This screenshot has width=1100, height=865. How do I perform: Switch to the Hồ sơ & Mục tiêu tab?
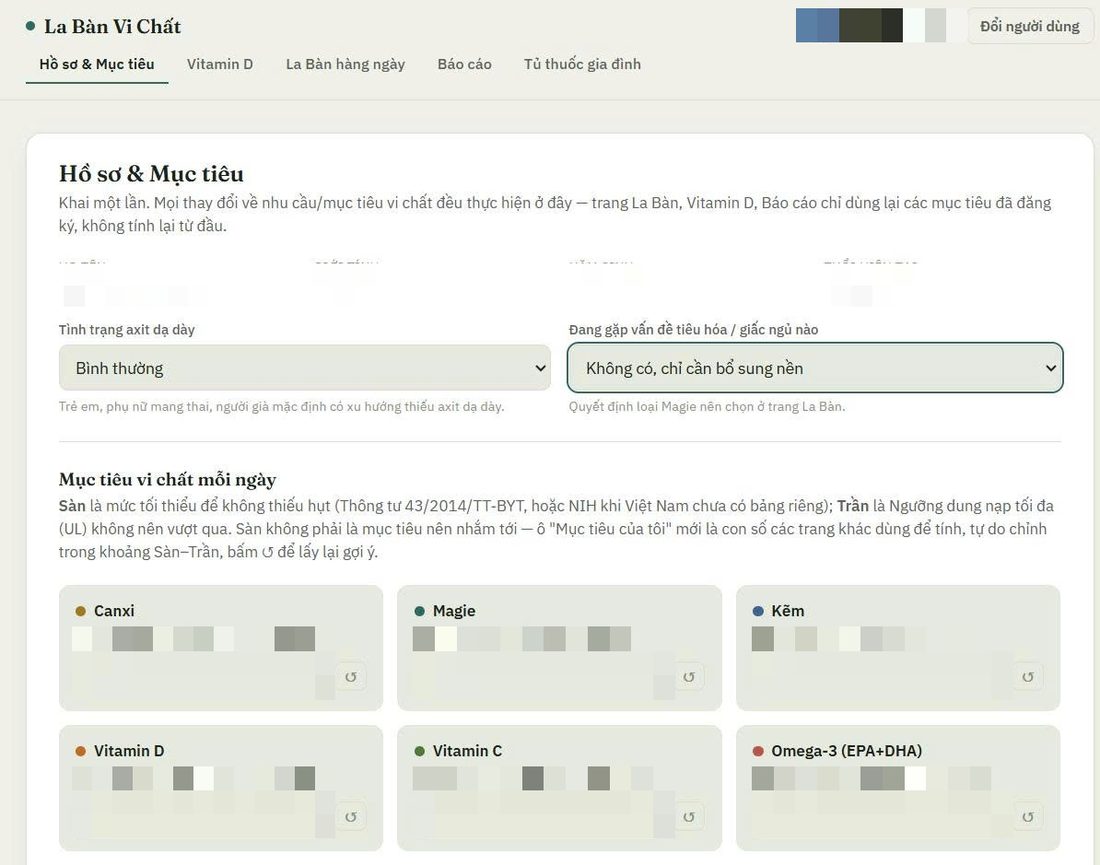(97, 64)
